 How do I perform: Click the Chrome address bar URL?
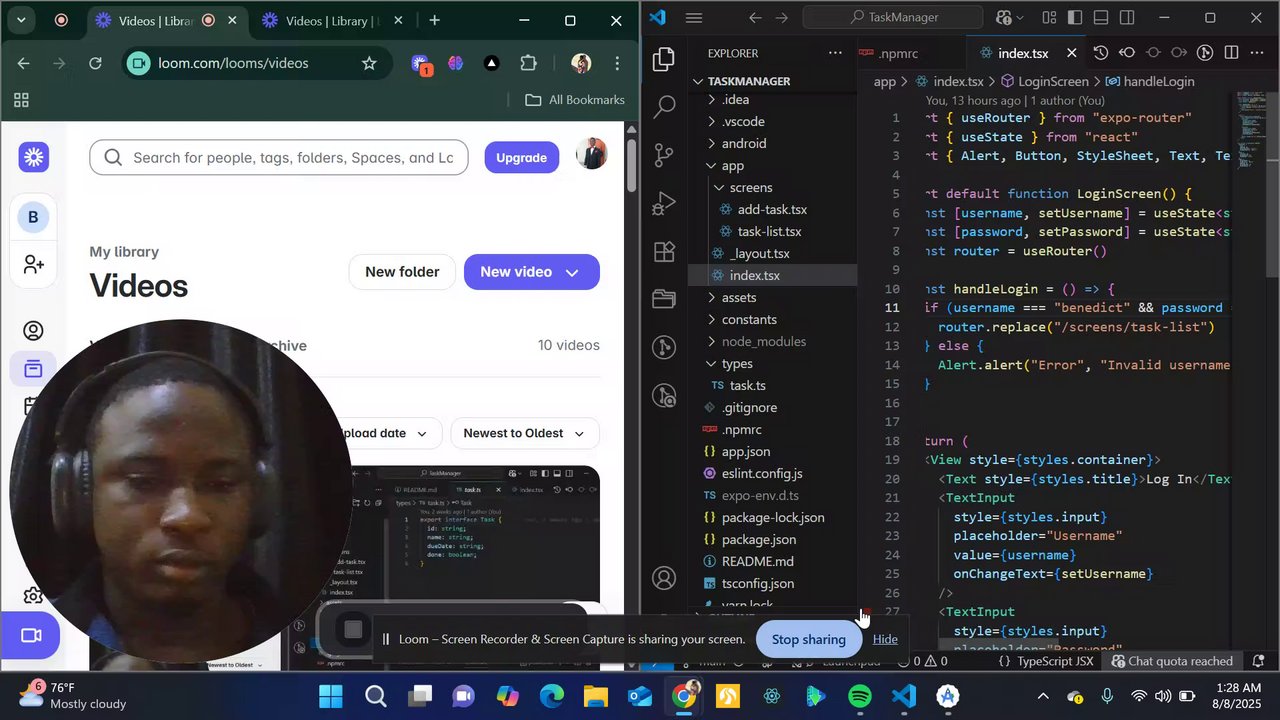[x=233, y=63]
